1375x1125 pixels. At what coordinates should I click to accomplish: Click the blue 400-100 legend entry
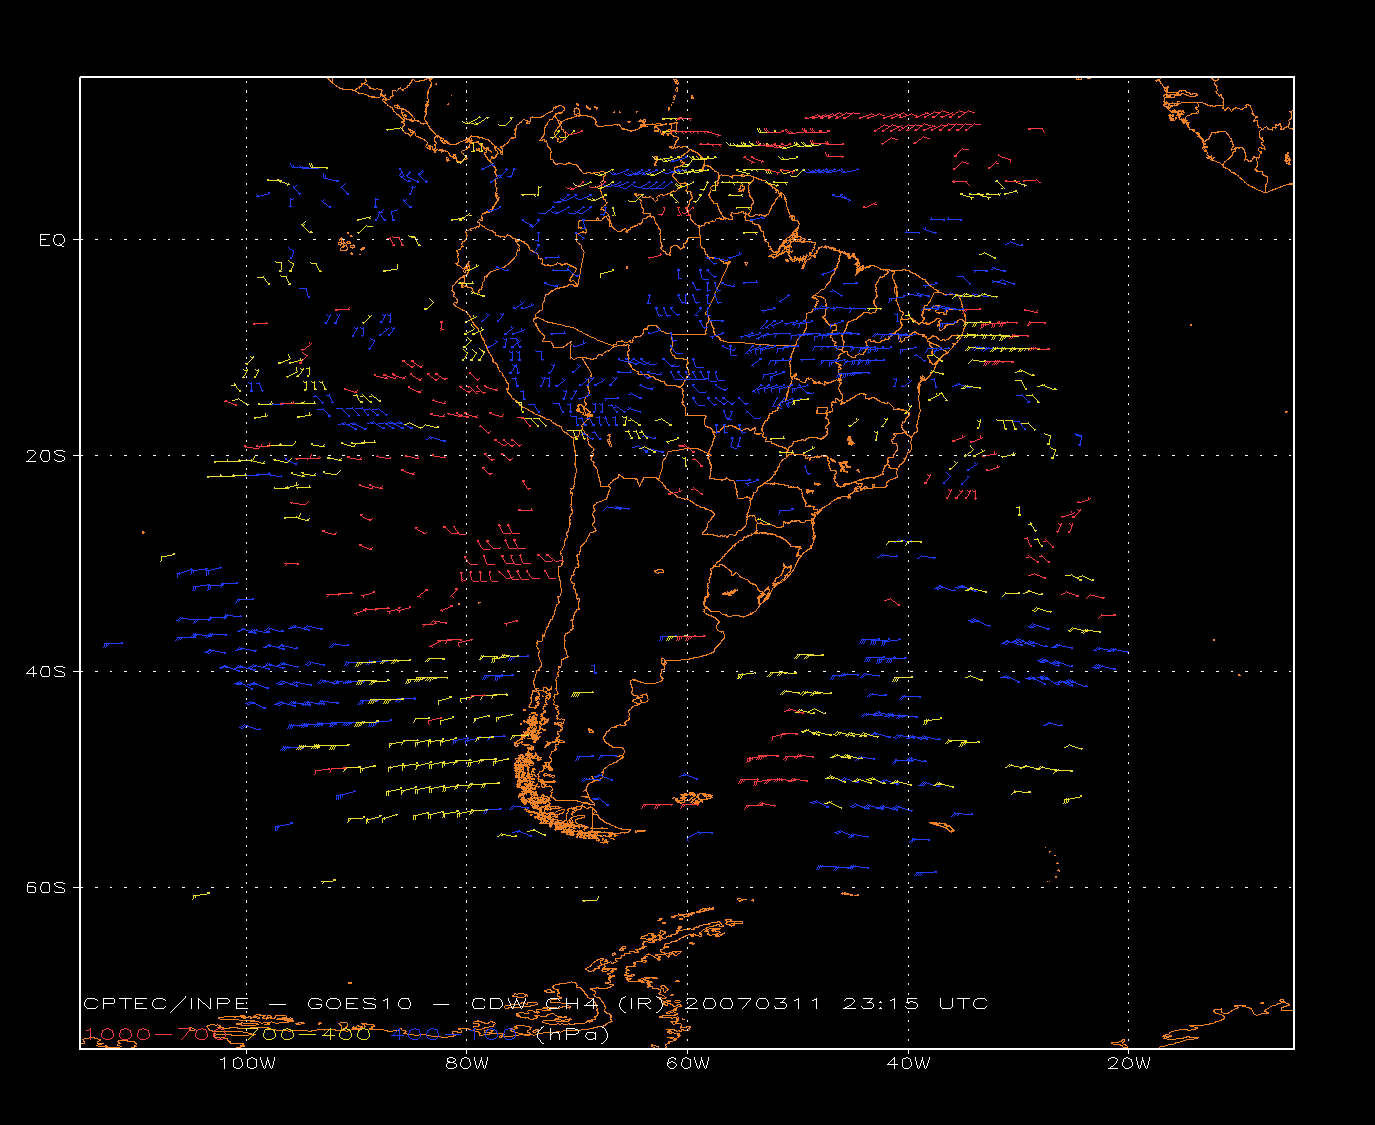click(x=456, y=1034)
